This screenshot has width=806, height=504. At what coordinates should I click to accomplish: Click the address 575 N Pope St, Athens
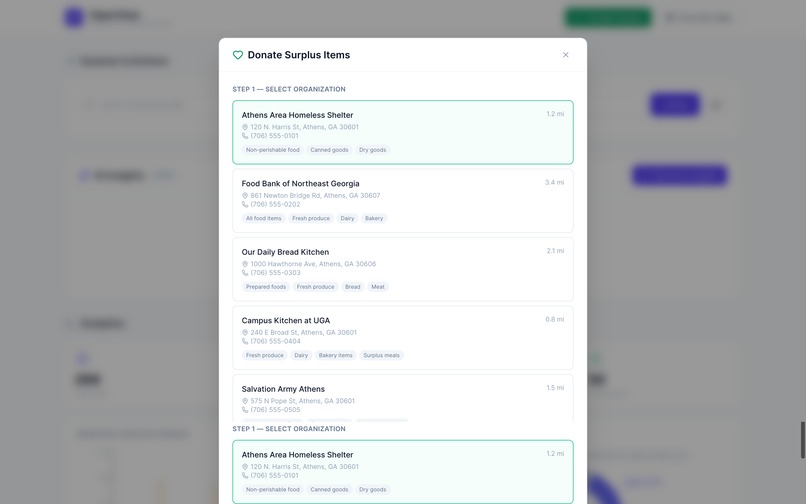pos(302,401)
